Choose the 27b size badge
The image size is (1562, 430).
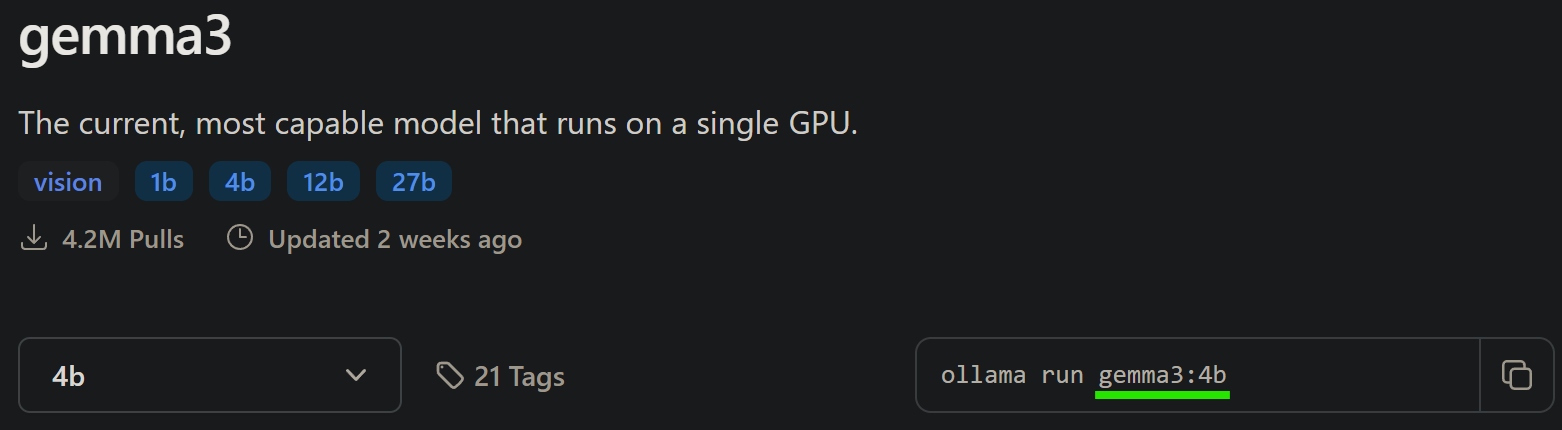point(414,182)
